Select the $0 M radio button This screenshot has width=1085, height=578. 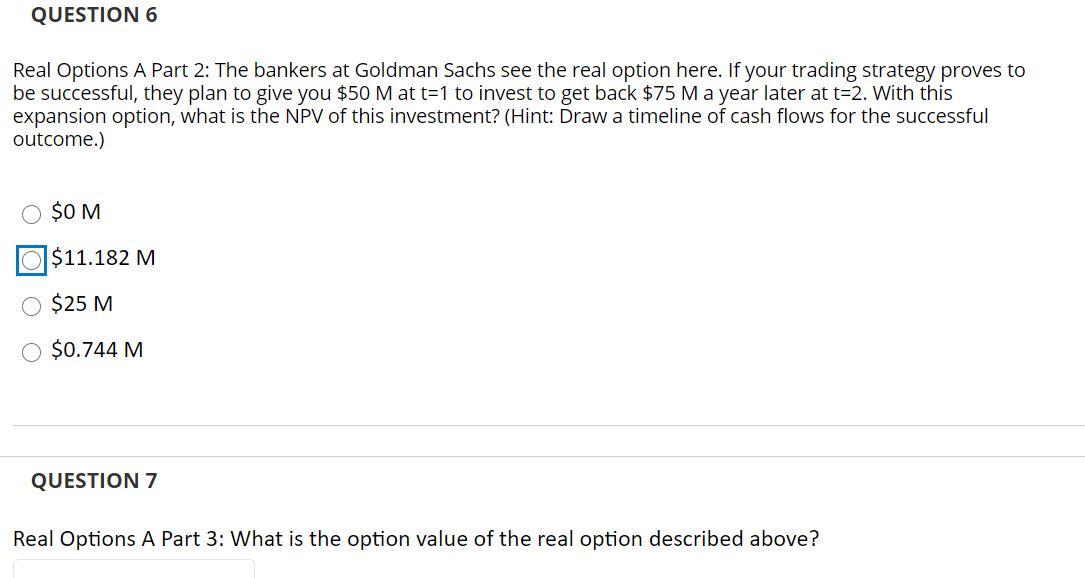click(31, 213)
